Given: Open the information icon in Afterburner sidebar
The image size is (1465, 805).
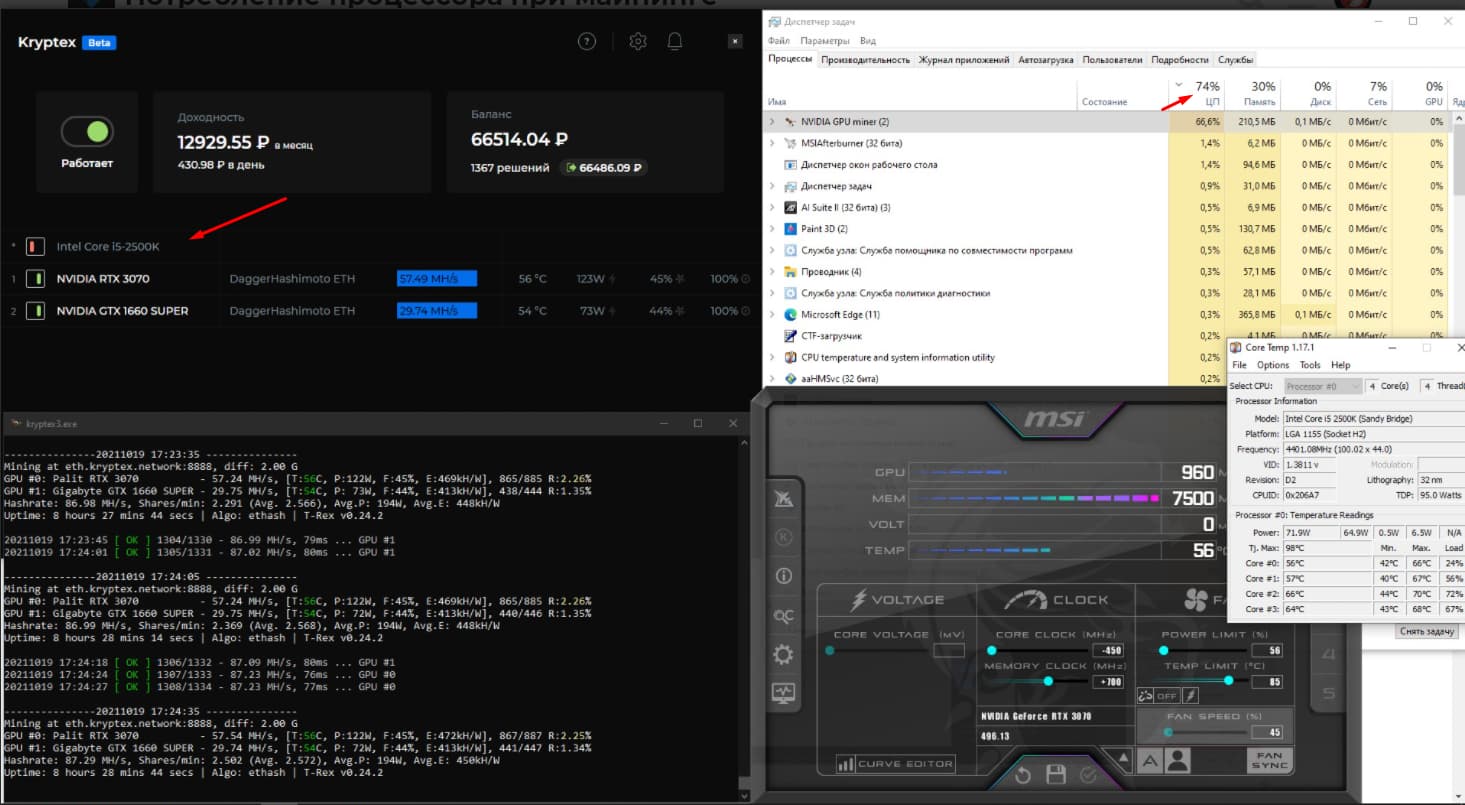Looking at the screenshot, I should 783,576.
